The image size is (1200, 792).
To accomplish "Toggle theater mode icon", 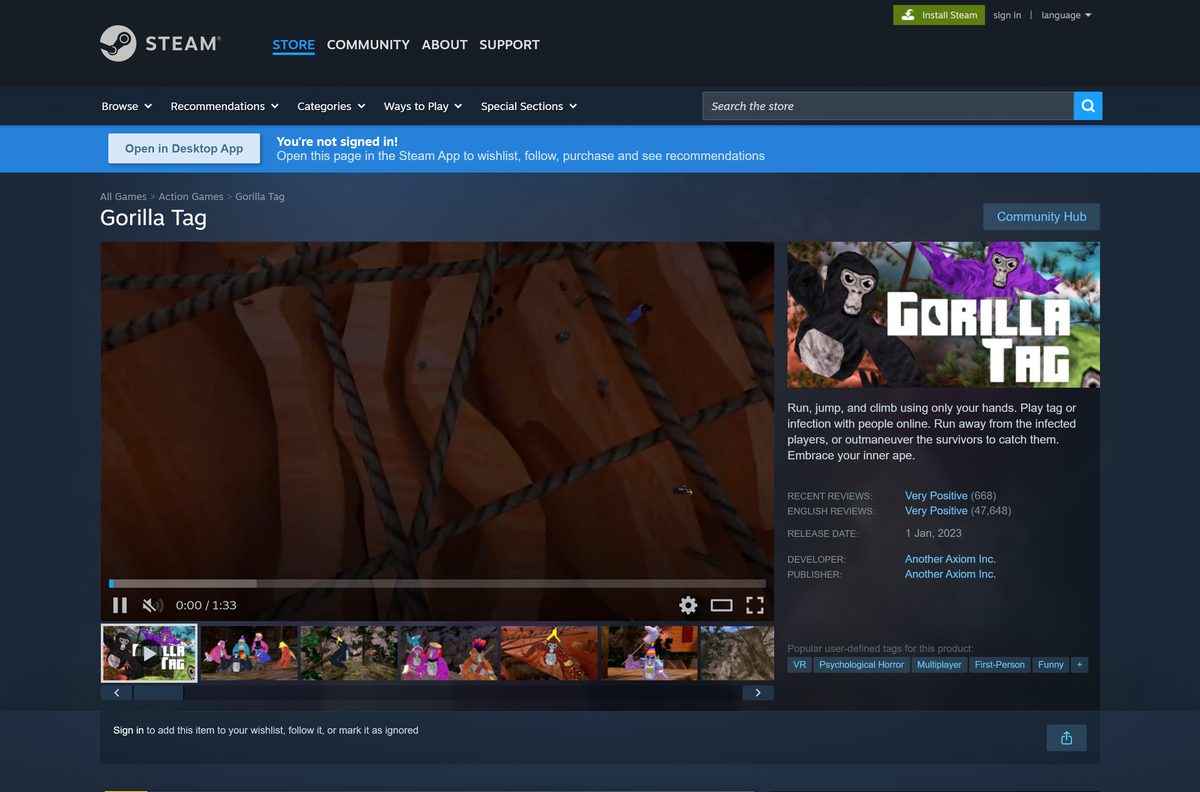I will point(722,605).
